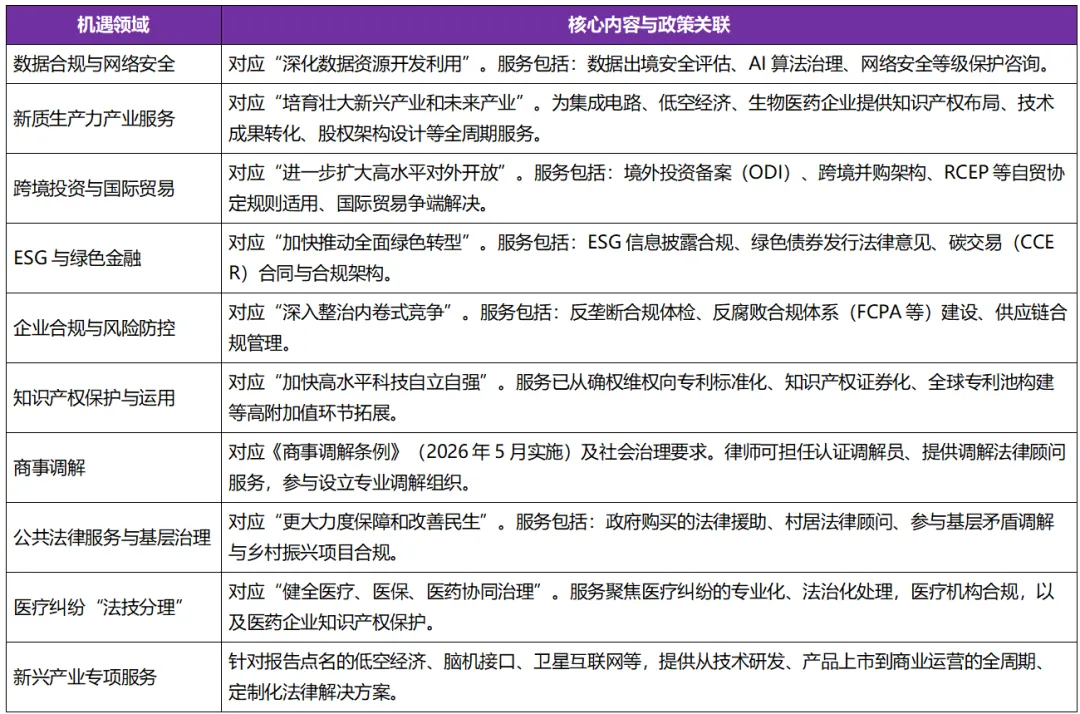Click the text 股权架构设计等全周期服务
Screen dimensions: 1080x714
(426, 134)
